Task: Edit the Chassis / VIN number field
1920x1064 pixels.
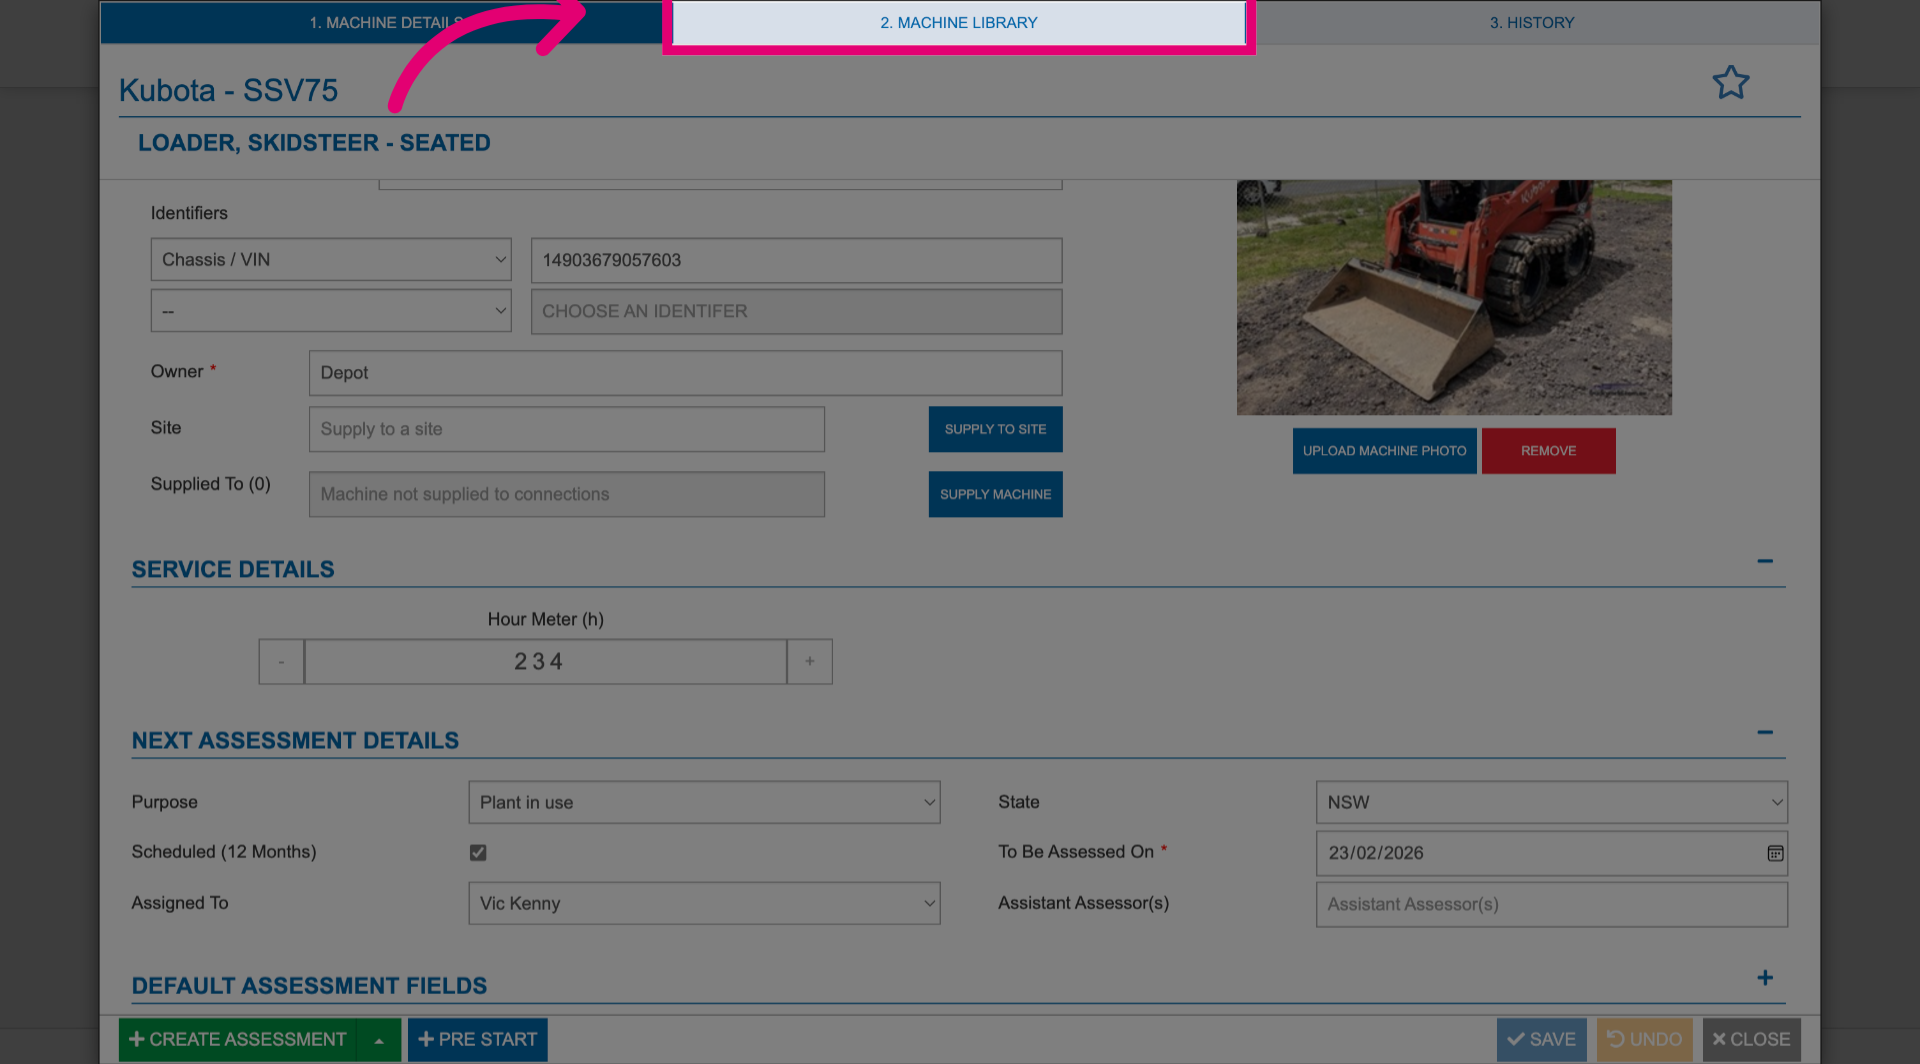Action: click(x=796, y=260)
